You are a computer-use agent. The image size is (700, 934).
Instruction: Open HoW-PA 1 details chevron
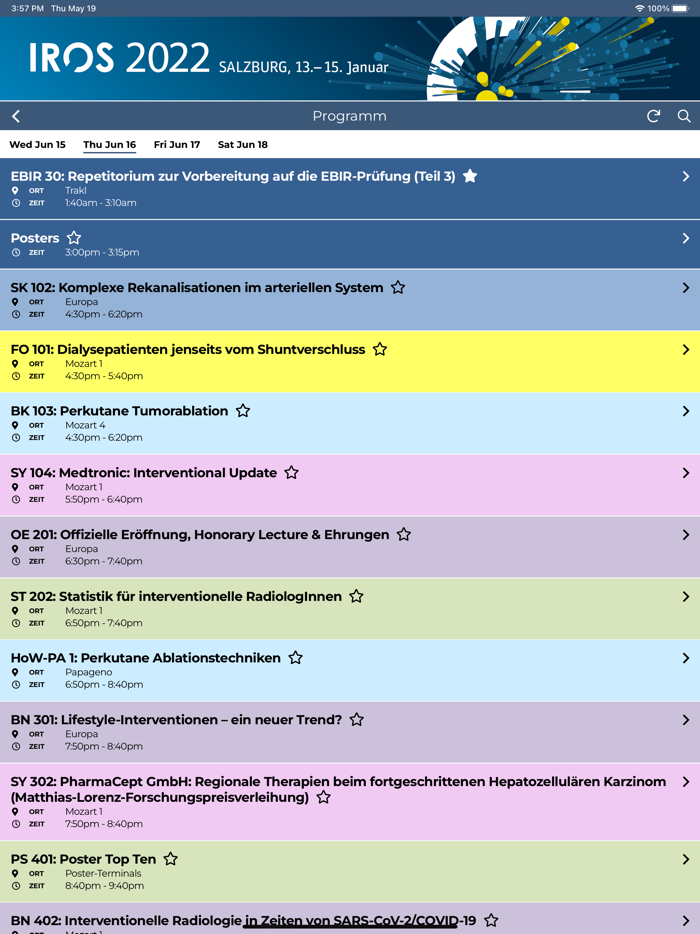pos(686,658)
